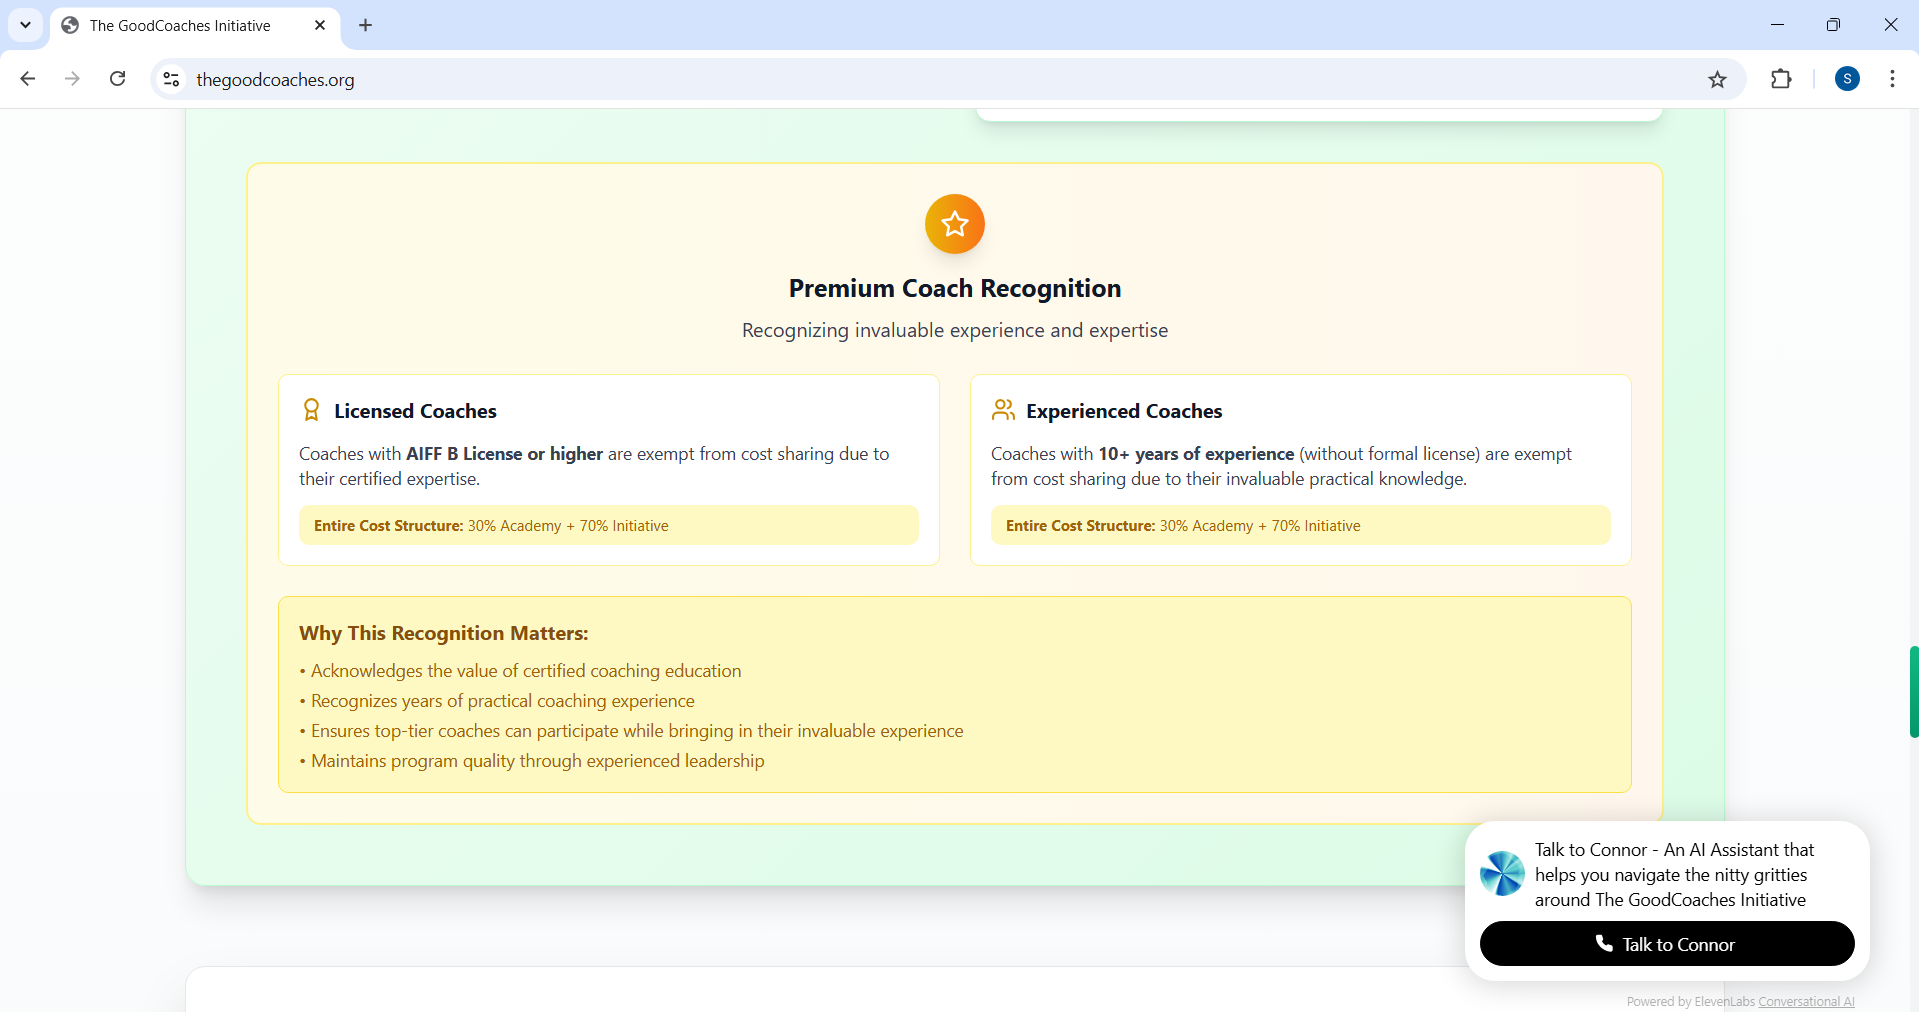Image resolution: width=1919 pixels, height=1012 pixels.
Task: Click the Experienced Coaches heading
Action: pyautogui.click(x=1124, y=411)
